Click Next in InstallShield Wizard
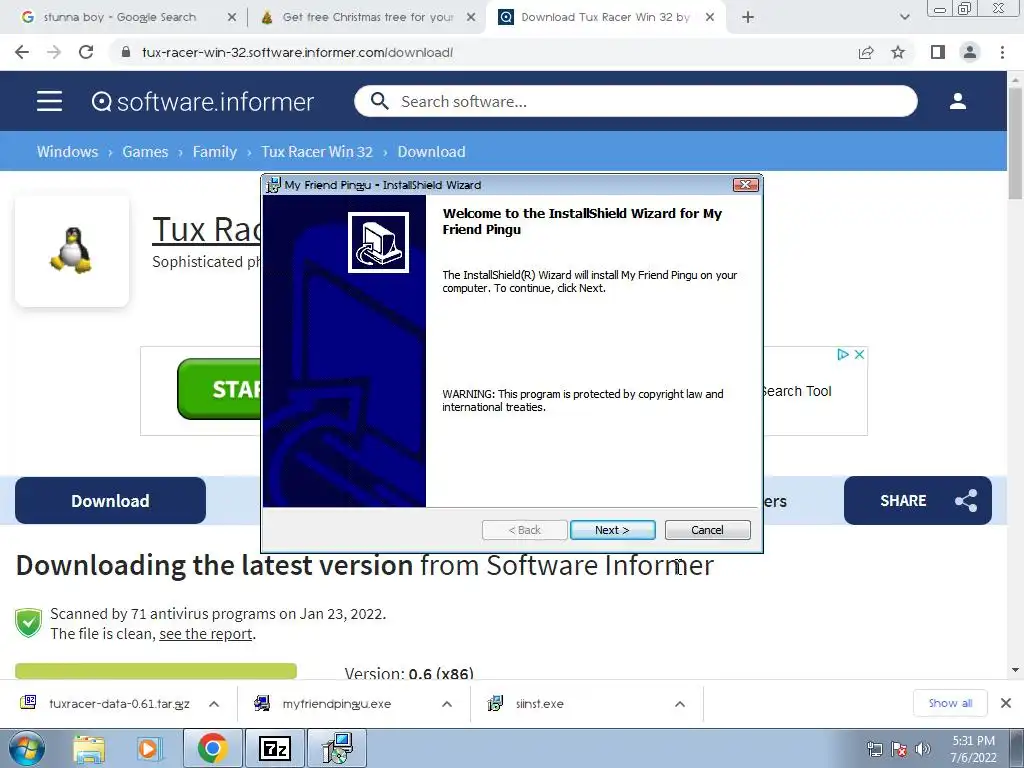 point(612,530)
